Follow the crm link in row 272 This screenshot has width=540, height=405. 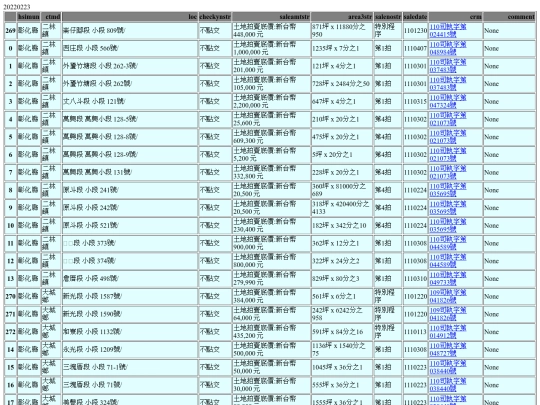[x=447, y=332]
